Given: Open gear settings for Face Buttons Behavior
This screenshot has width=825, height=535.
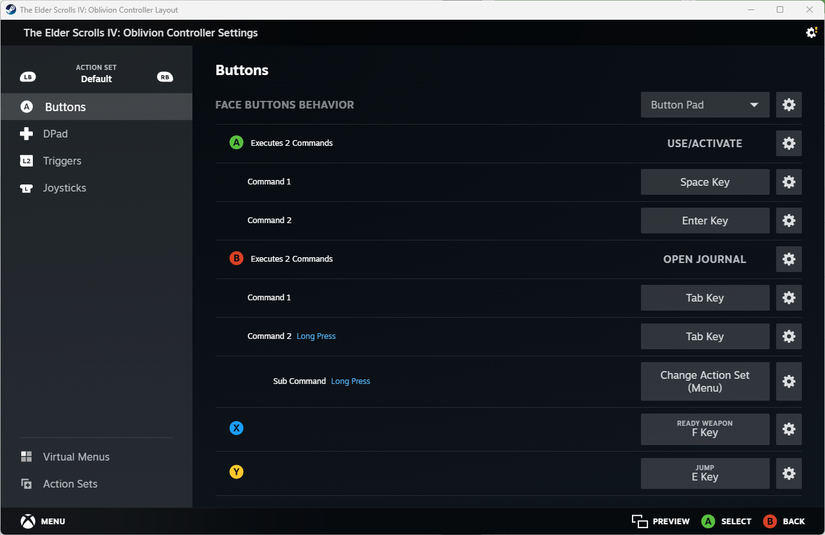Looking at the screenshot, I should click(788, 105).
